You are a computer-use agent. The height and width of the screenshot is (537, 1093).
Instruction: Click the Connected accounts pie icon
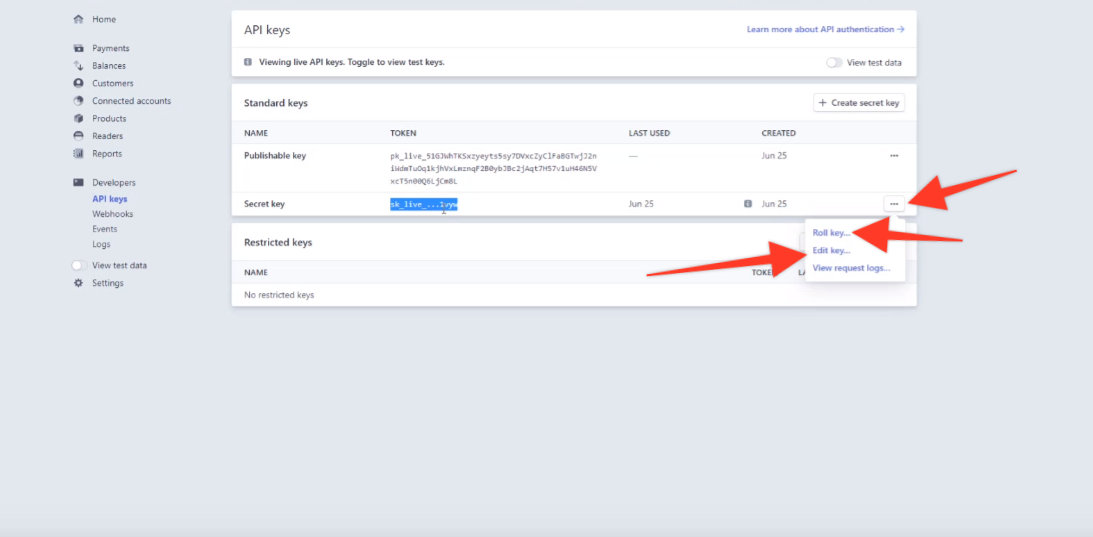[79, 100]
